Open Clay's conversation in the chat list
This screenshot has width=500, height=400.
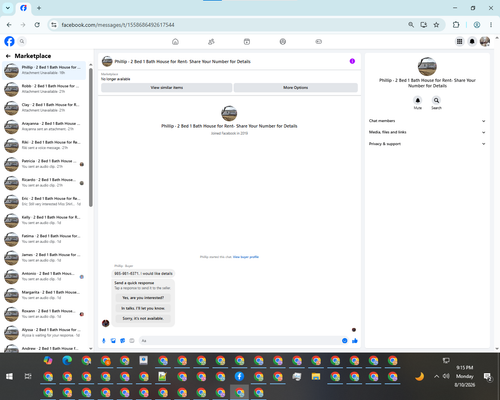44,107
